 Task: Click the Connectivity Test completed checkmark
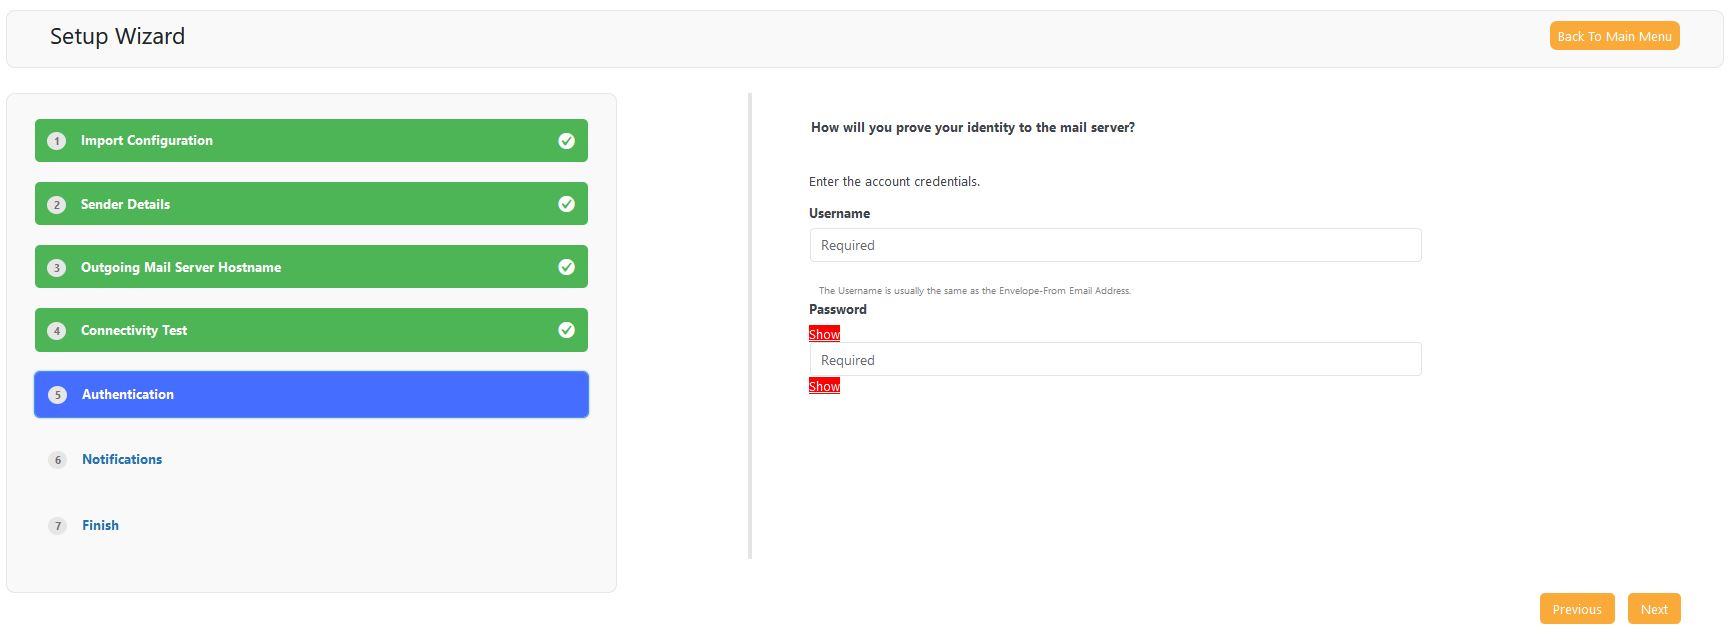566,330
